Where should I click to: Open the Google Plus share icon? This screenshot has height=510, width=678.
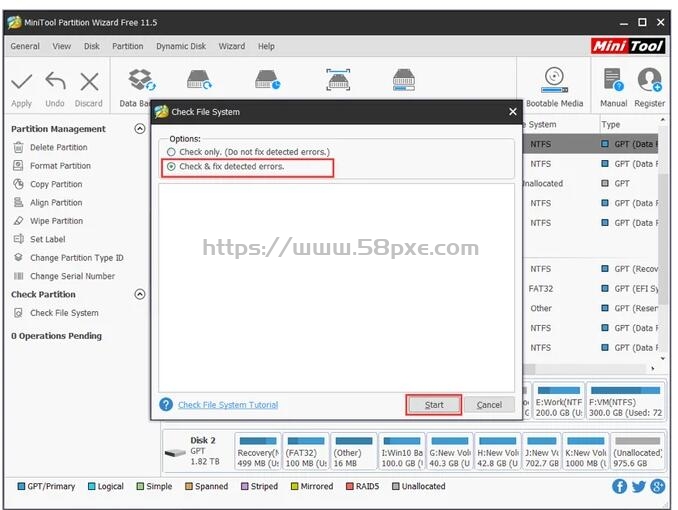coord(658,486)
